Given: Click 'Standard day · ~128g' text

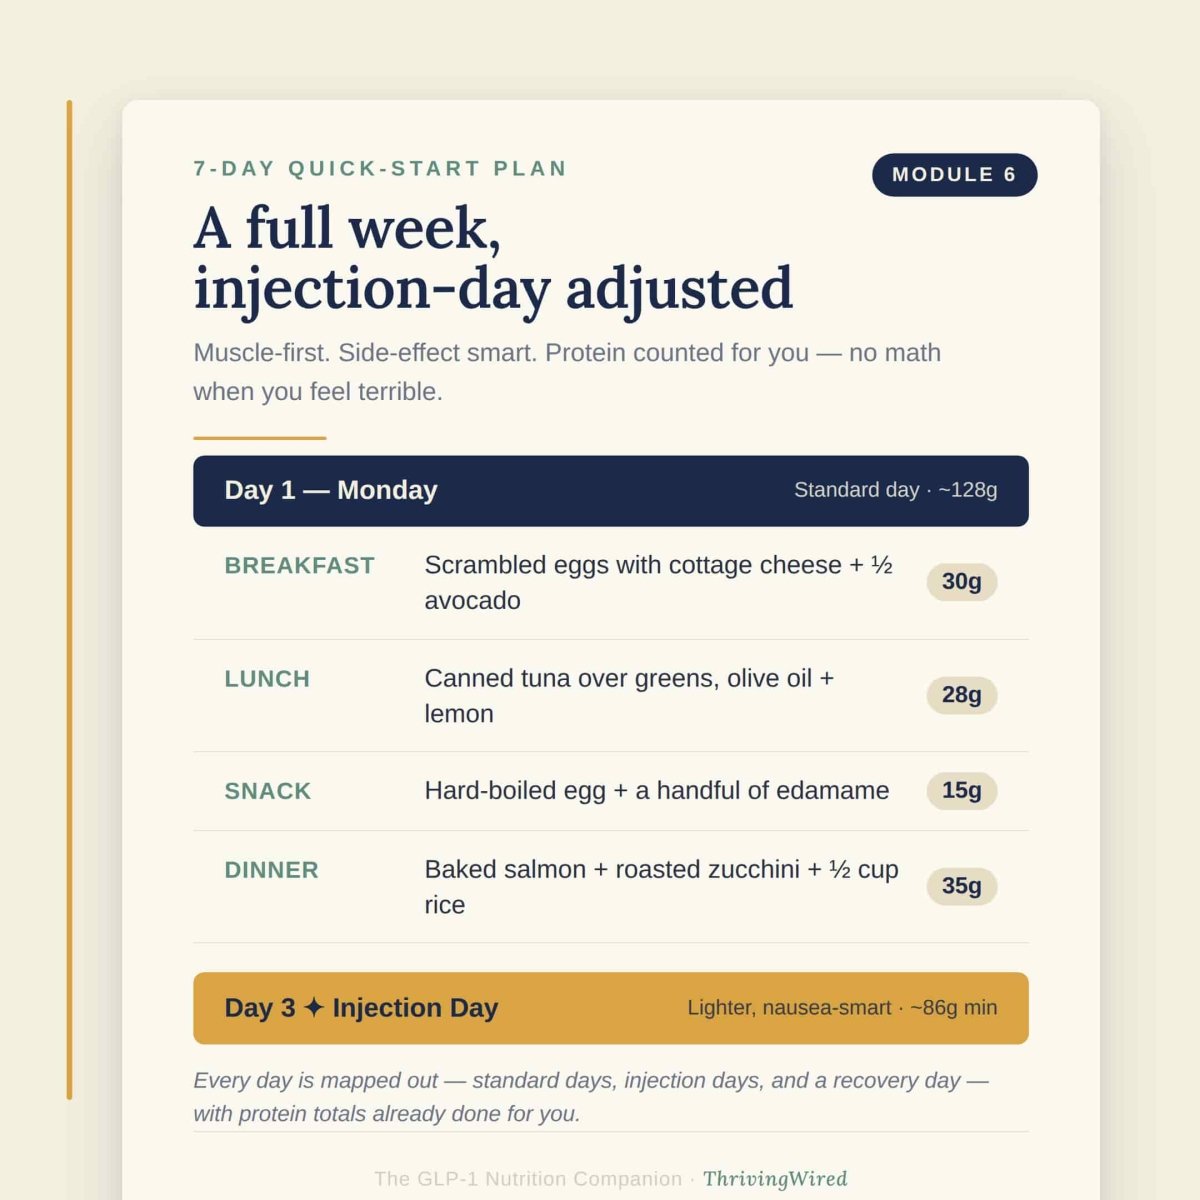Looking at the screenshot, I should tap(895, 490).
